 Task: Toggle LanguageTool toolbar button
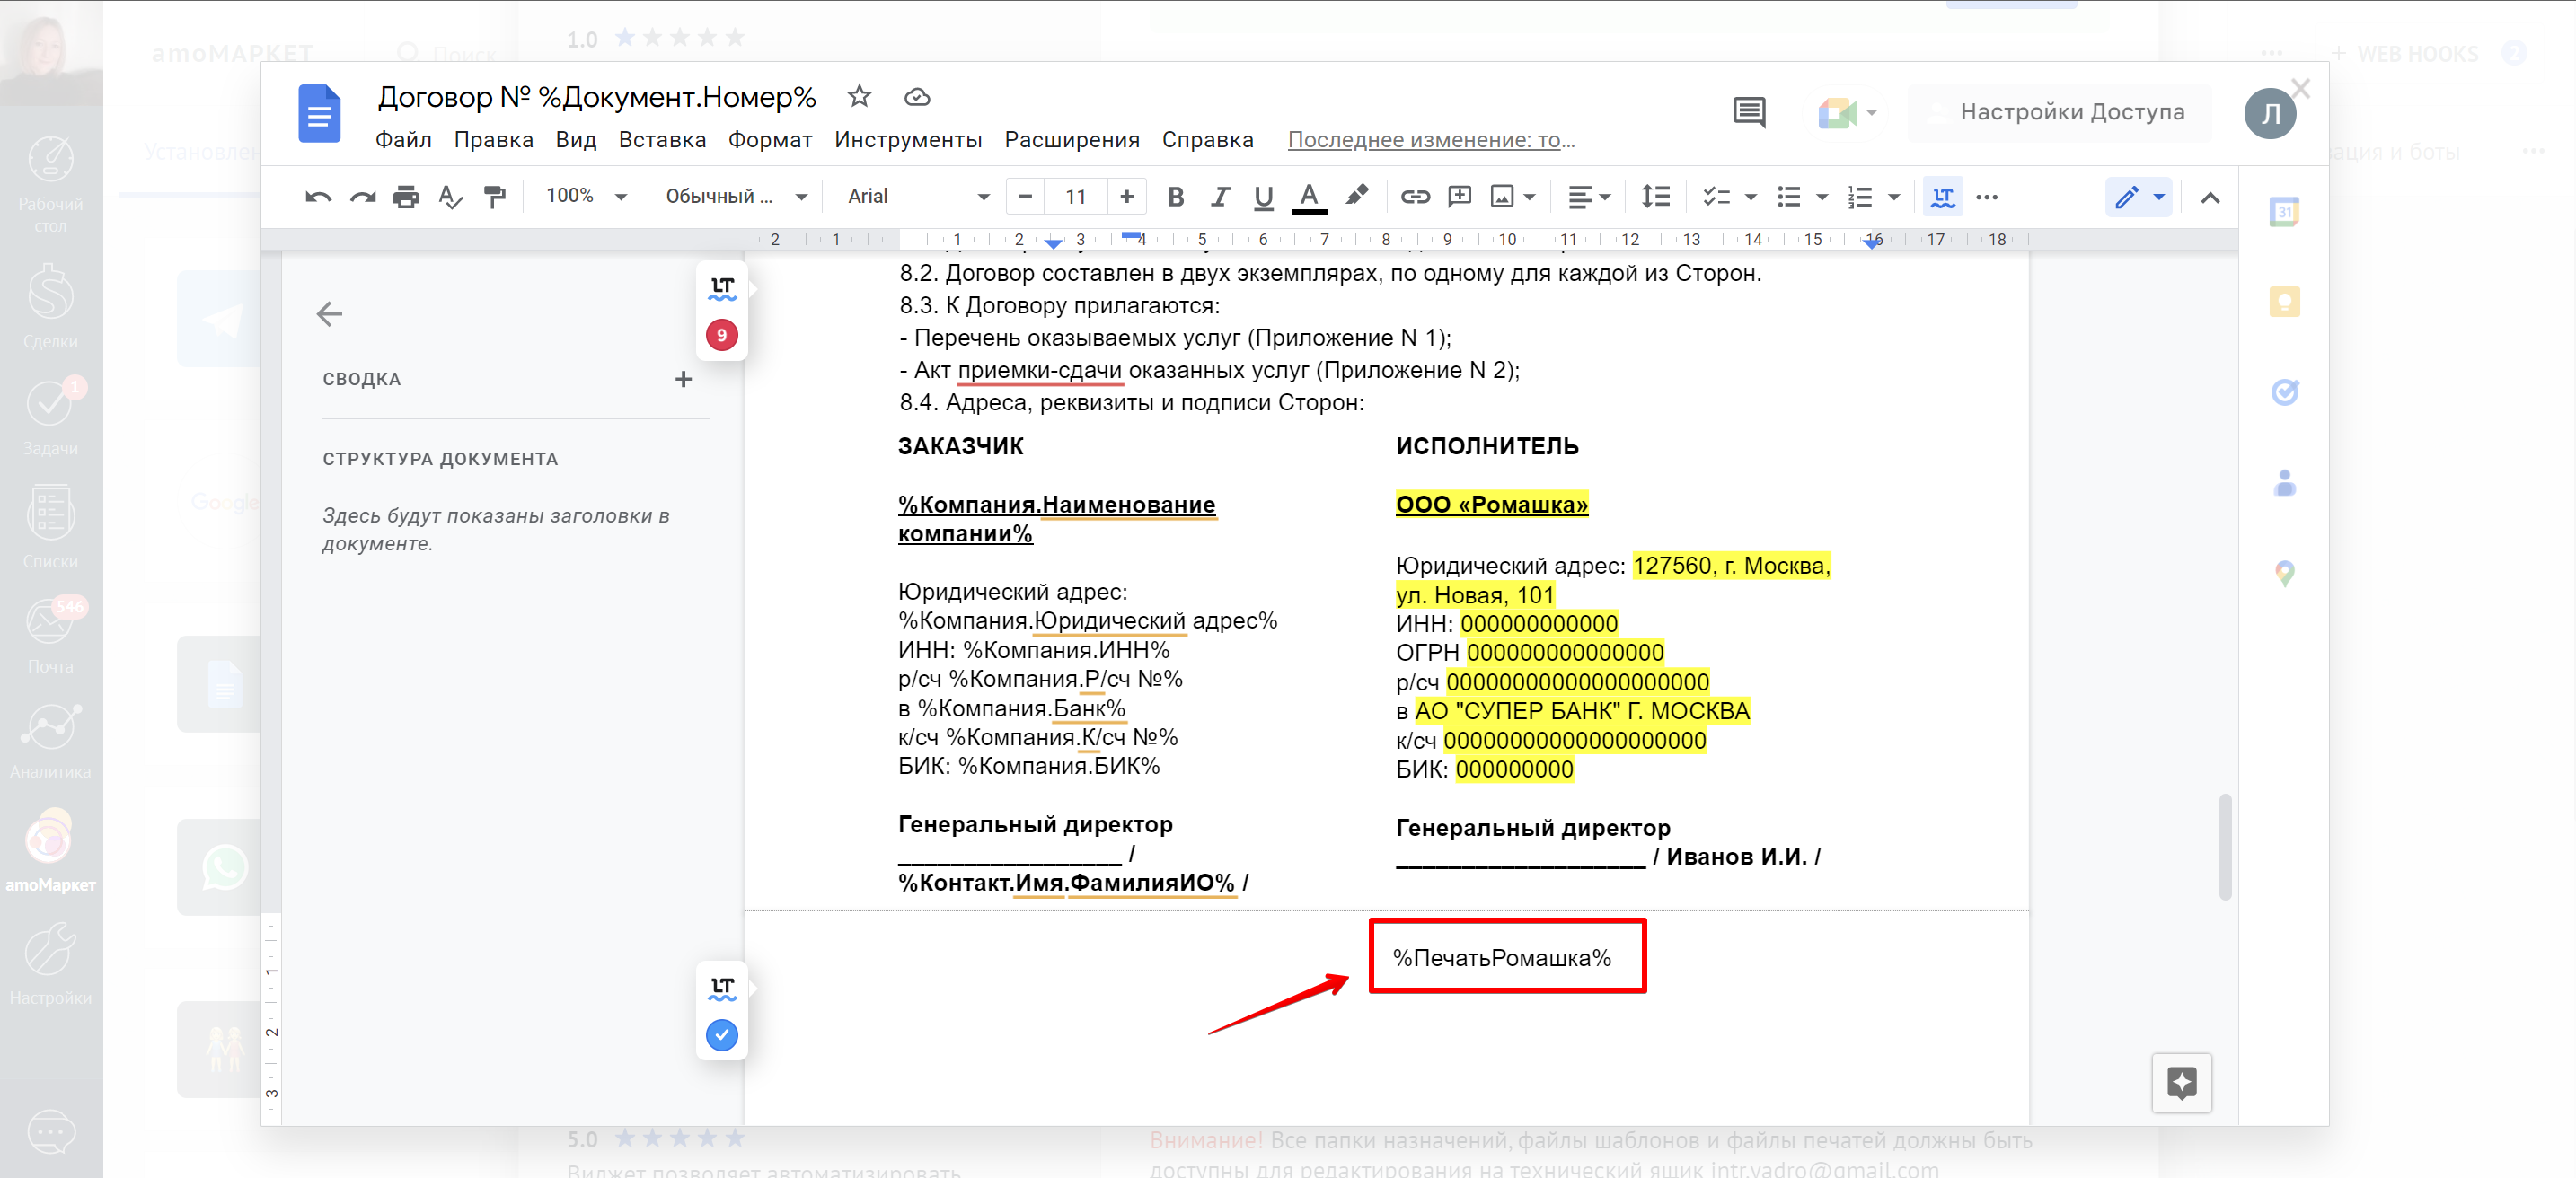1942,197
